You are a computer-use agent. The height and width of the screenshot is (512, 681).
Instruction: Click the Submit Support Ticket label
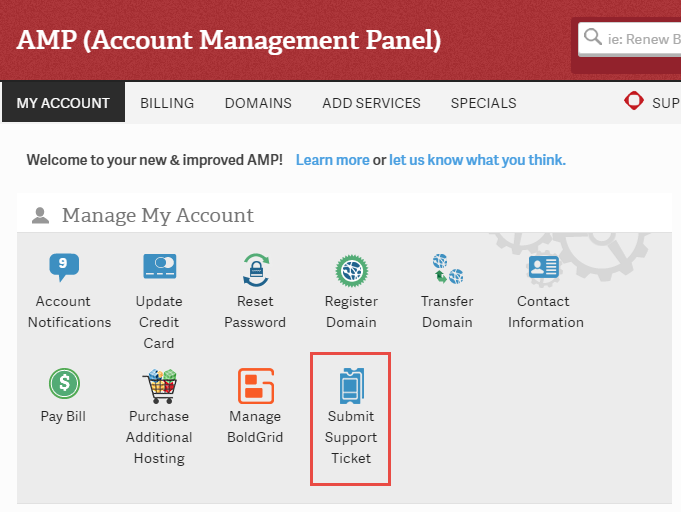(x=351, y=437)
